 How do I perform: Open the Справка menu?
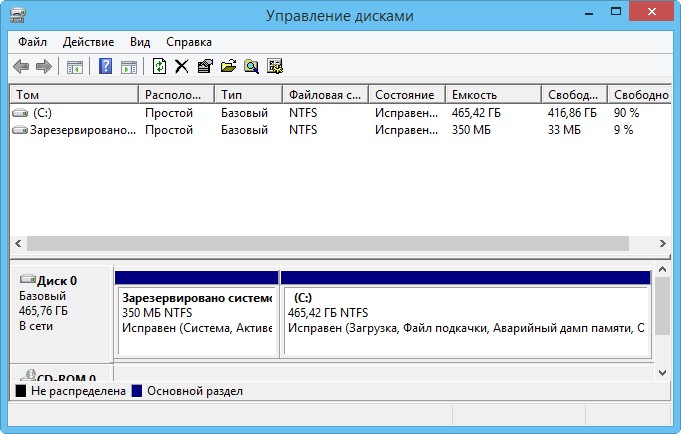[x=189, y=42]
